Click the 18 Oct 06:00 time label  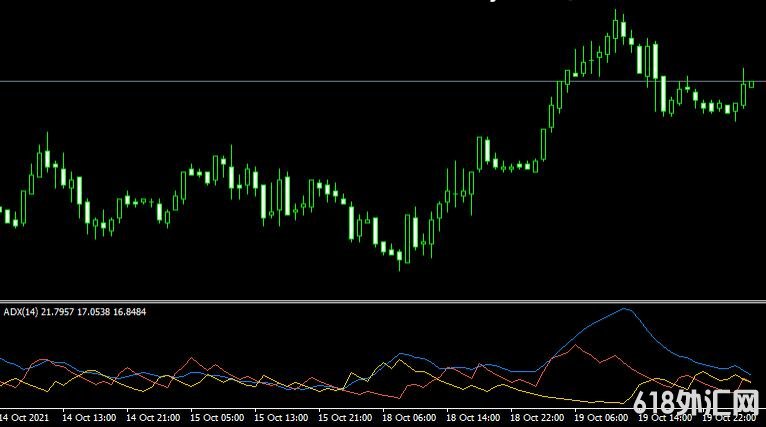[x=409, y=418]
